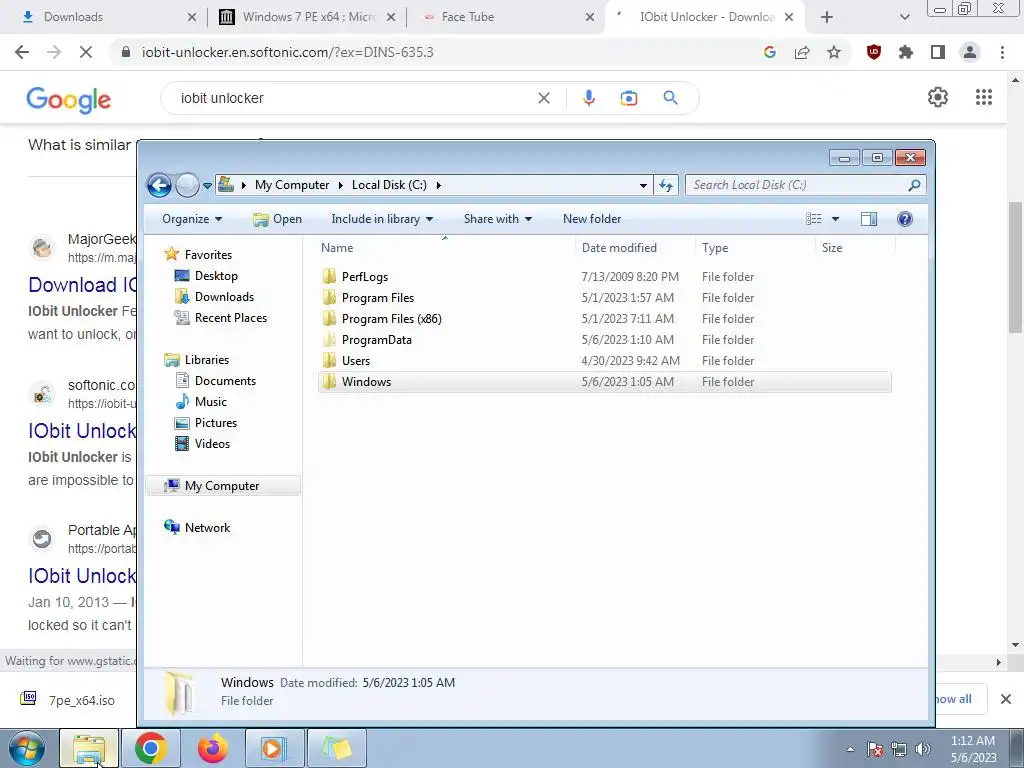The image size is (1024, 768).
Task: Open the Documents library
Action: coord(216,381)
